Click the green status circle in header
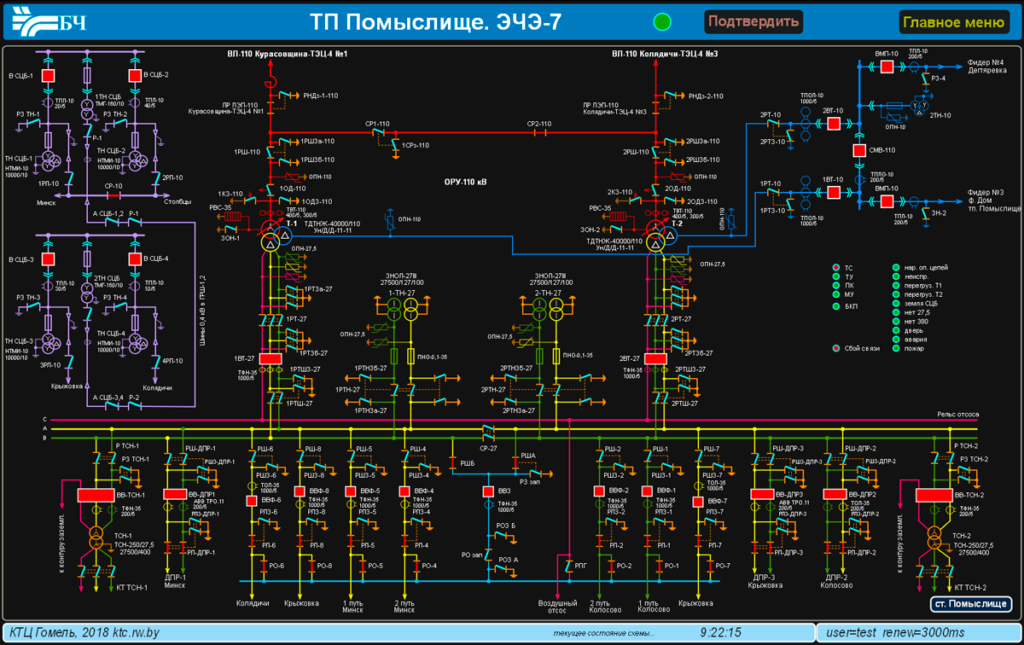The image size is (1024, 645). pyautogui.click(x=662, y=22)
